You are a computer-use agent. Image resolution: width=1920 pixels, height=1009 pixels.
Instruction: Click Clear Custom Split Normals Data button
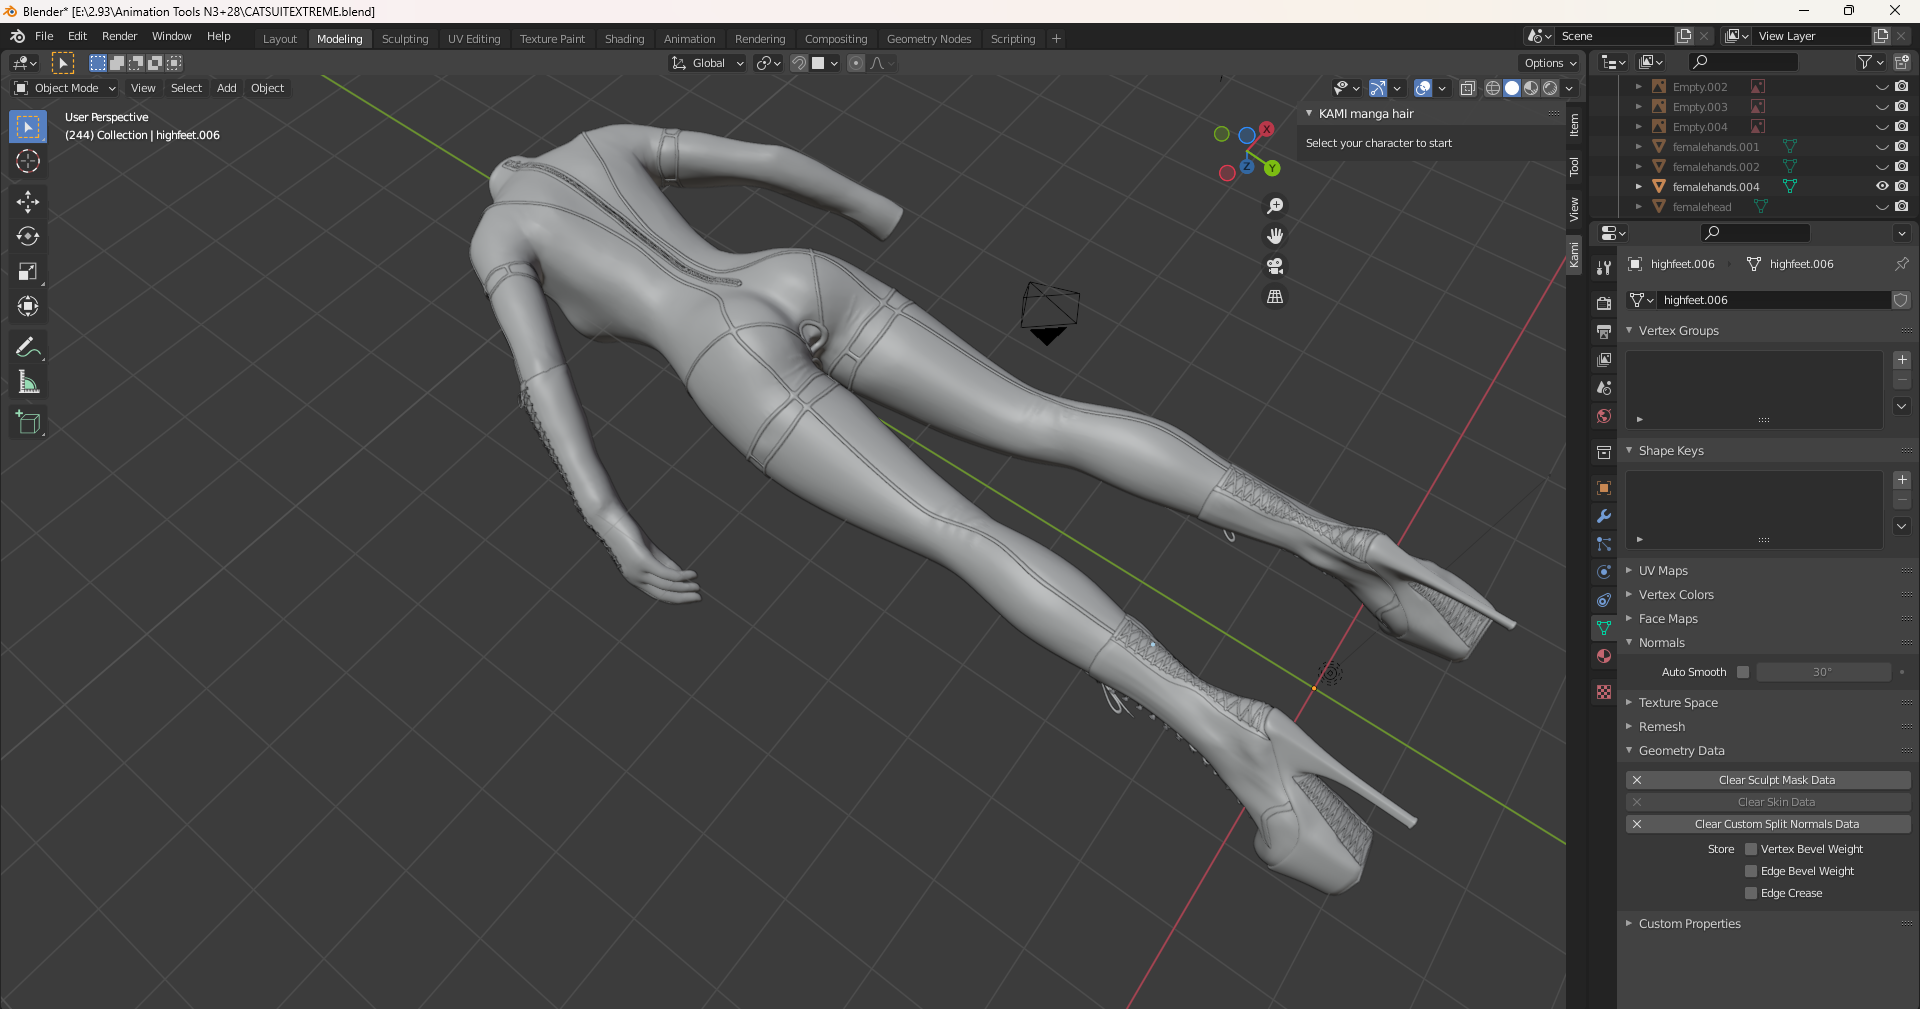pos(1768,824)
